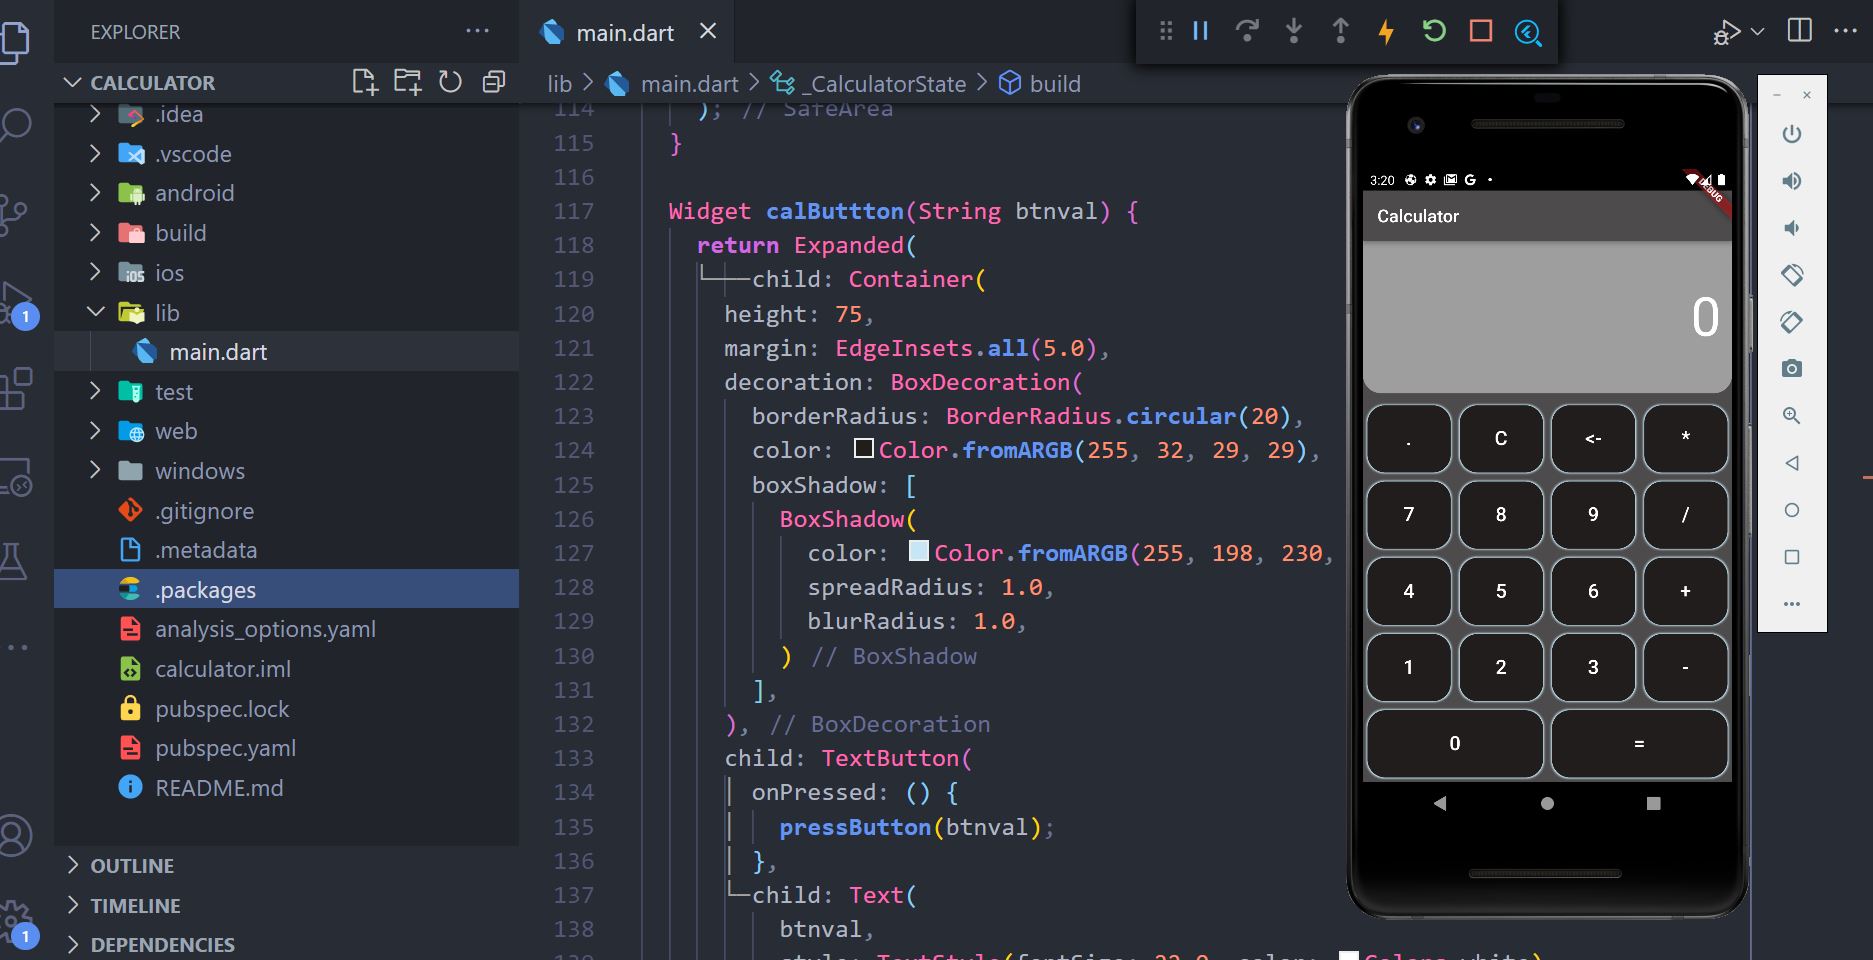This screenshot has height=960, width=1873.
Task: Trigger hot reload with the lightning icon
Action: (1385, 31)
